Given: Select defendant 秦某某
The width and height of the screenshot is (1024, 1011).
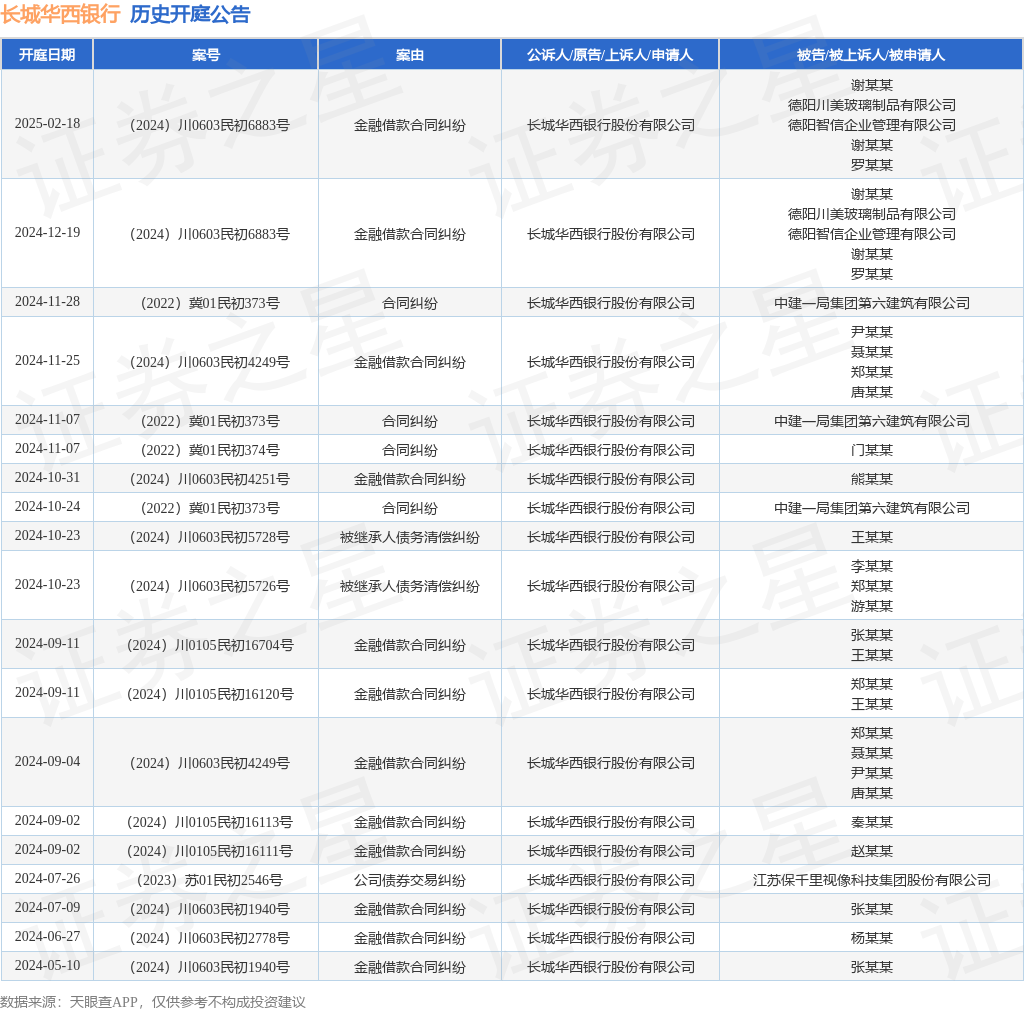Looking at the screenshot, I should 871,822.
